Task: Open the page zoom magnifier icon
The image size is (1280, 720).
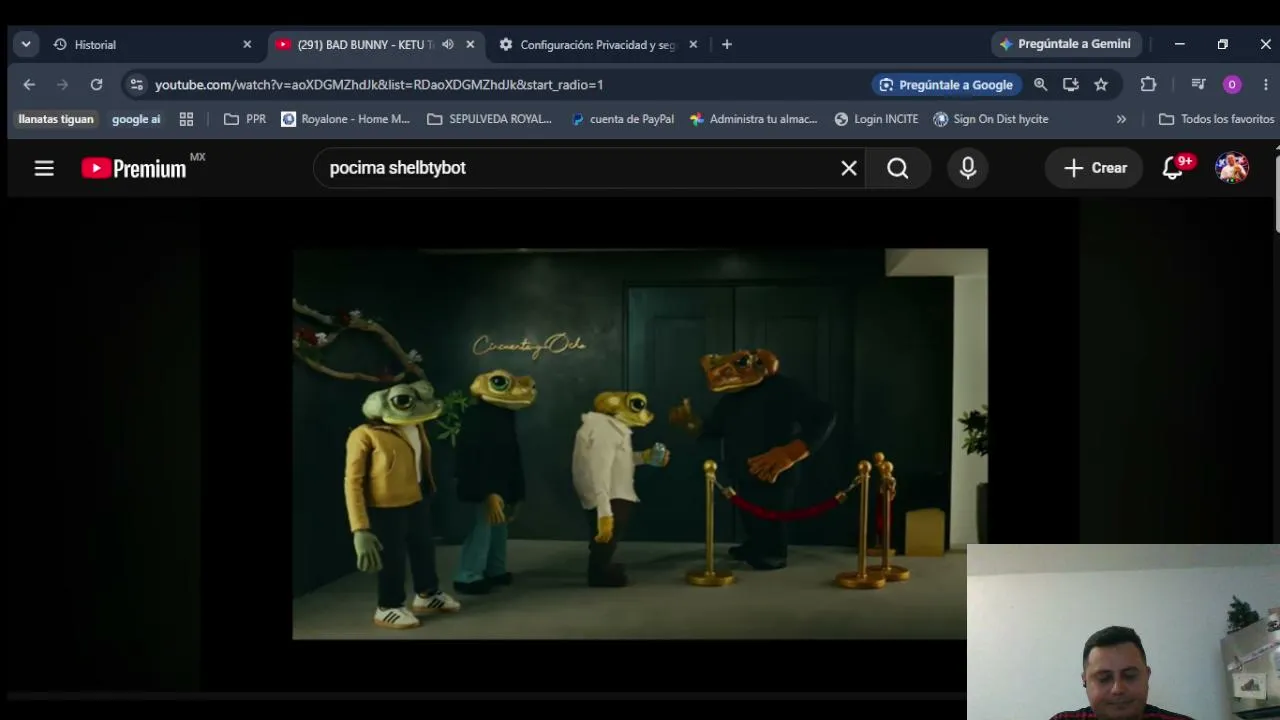Action: [x=1041, y=85]
